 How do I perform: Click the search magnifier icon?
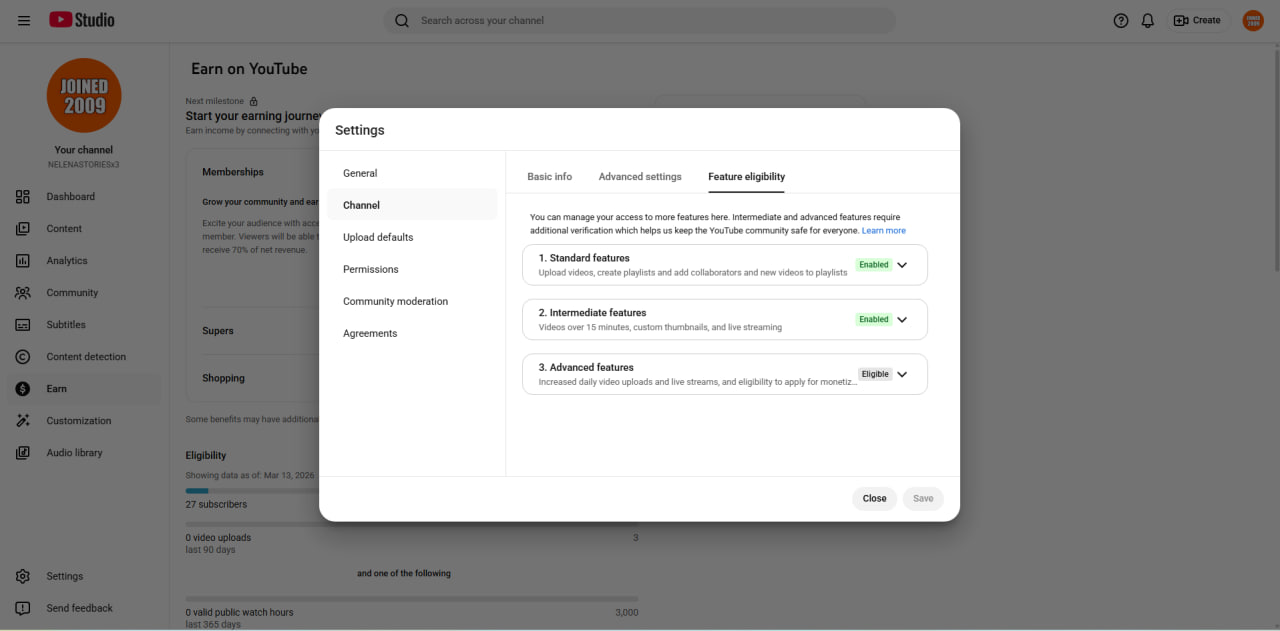pos(402,20)
